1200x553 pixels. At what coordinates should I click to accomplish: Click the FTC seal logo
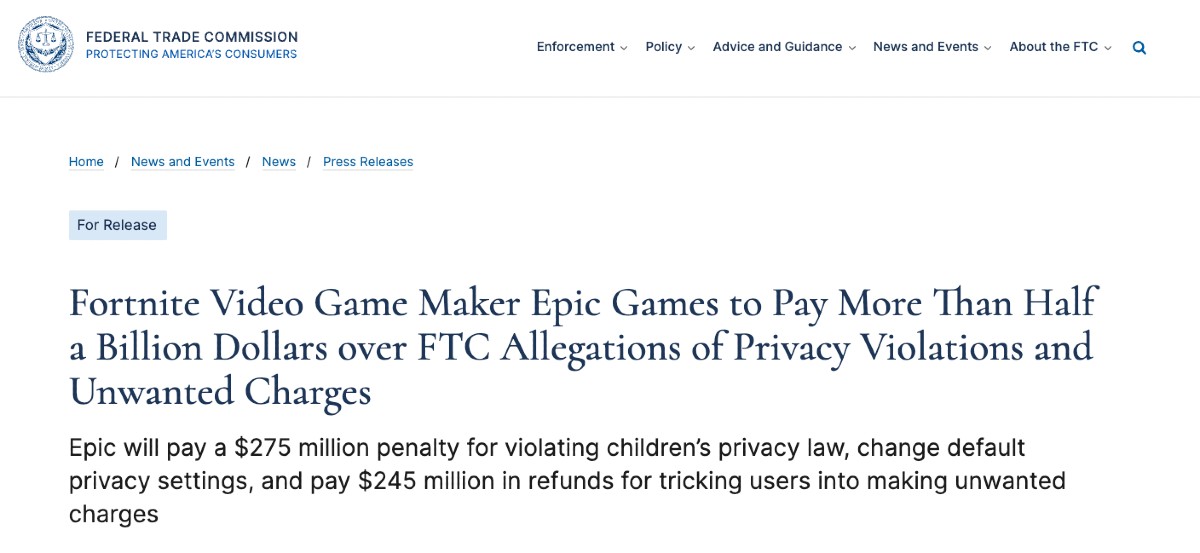46,44
